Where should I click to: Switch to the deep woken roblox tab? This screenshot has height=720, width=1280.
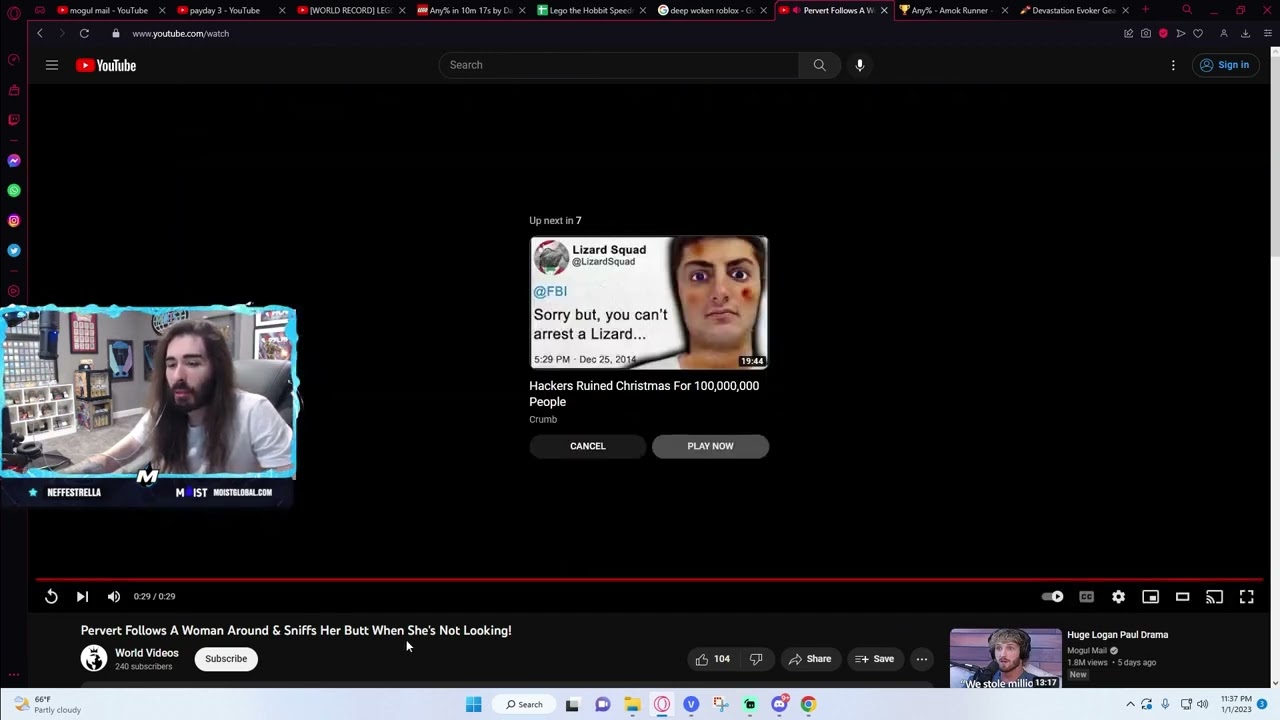point(706,10)
